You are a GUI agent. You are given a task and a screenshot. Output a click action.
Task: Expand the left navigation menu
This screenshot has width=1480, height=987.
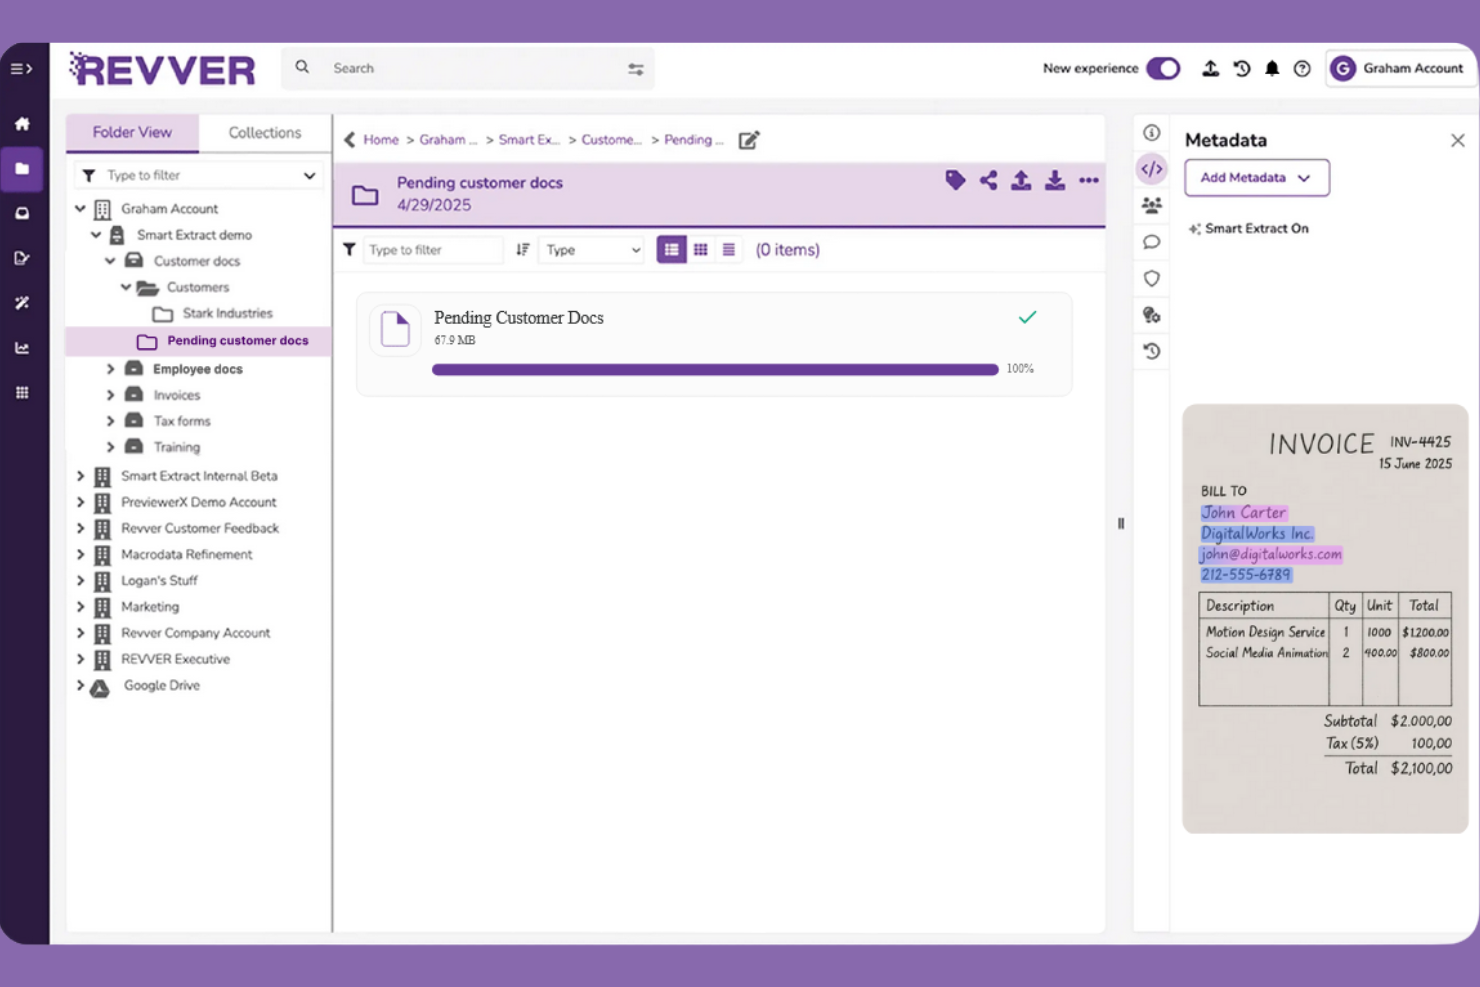[21, 69]
